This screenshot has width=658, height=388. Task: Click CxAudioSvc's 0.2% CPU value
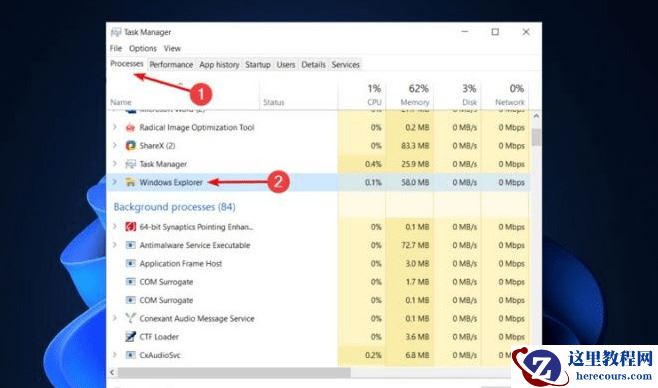pyautogui.click(x=373, y=355)
